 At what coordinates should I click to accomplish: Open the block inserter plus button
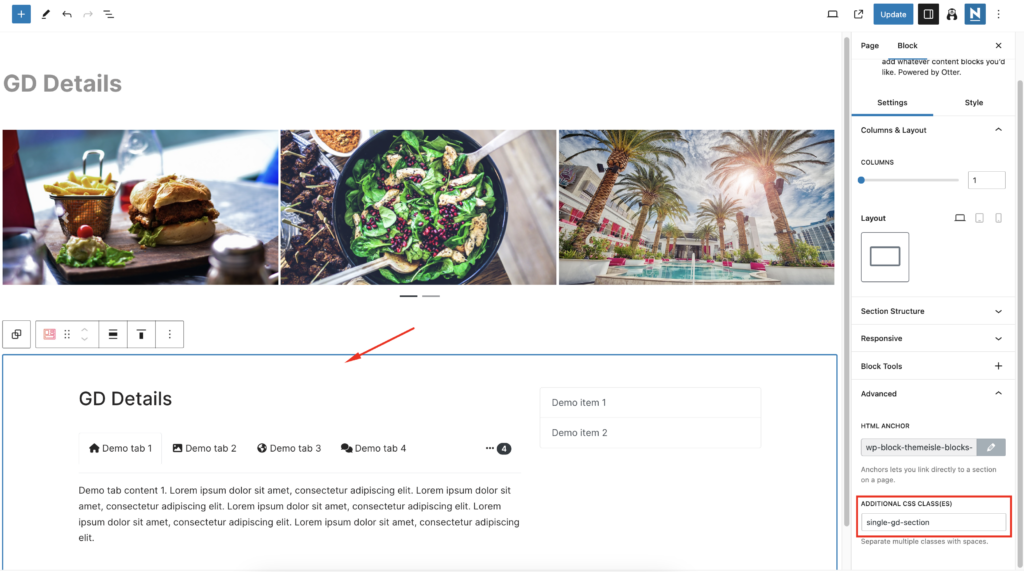click(21, 14)
